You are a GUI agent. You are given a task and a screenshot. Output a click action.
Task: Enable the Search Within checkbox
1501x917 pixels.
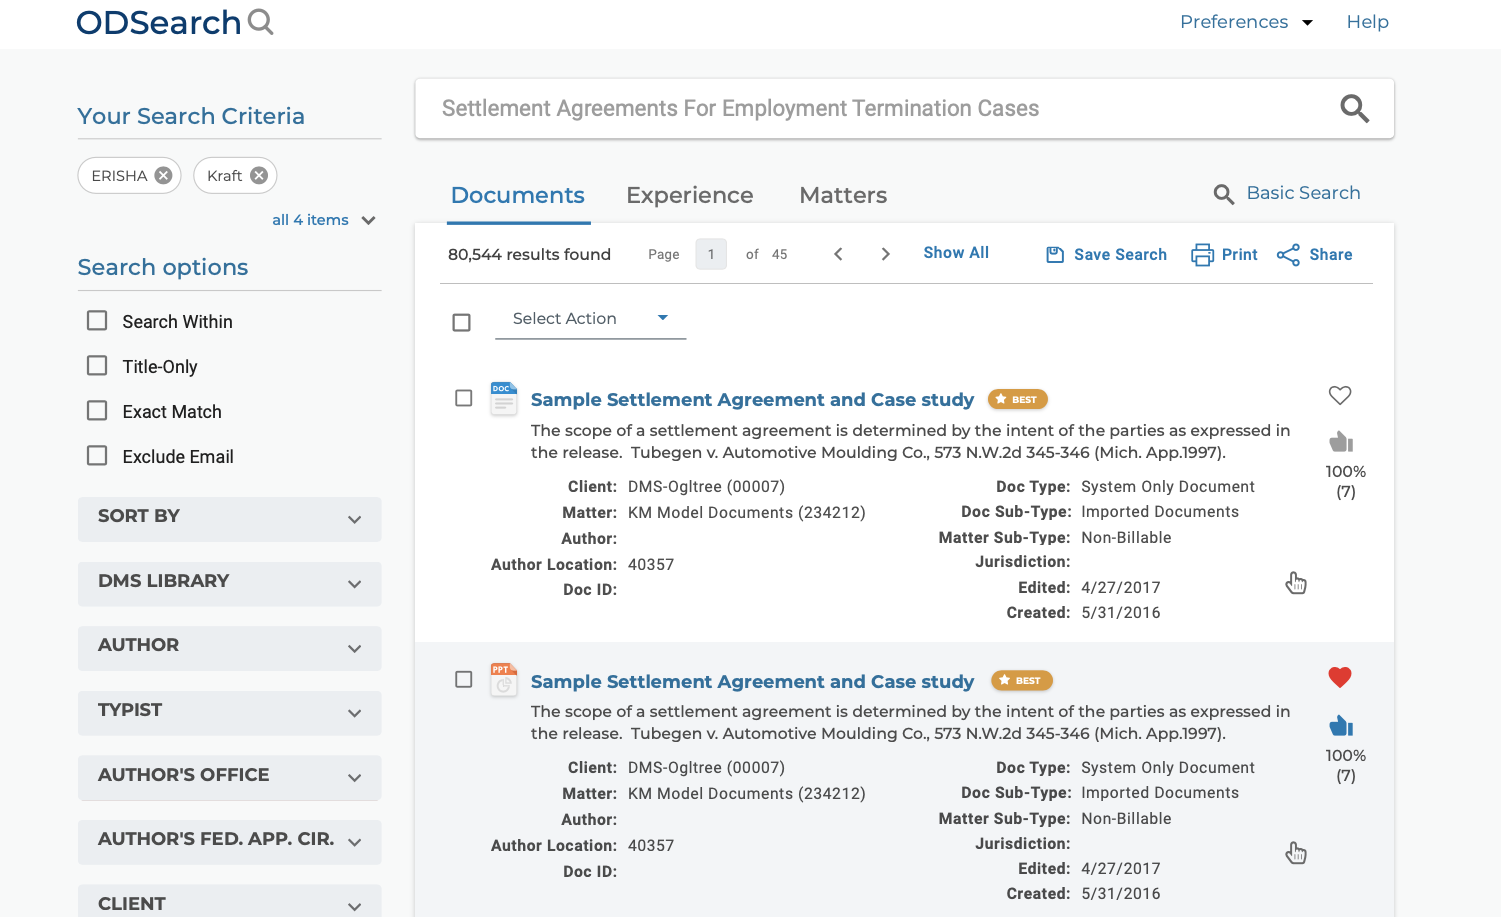point(97,320)
